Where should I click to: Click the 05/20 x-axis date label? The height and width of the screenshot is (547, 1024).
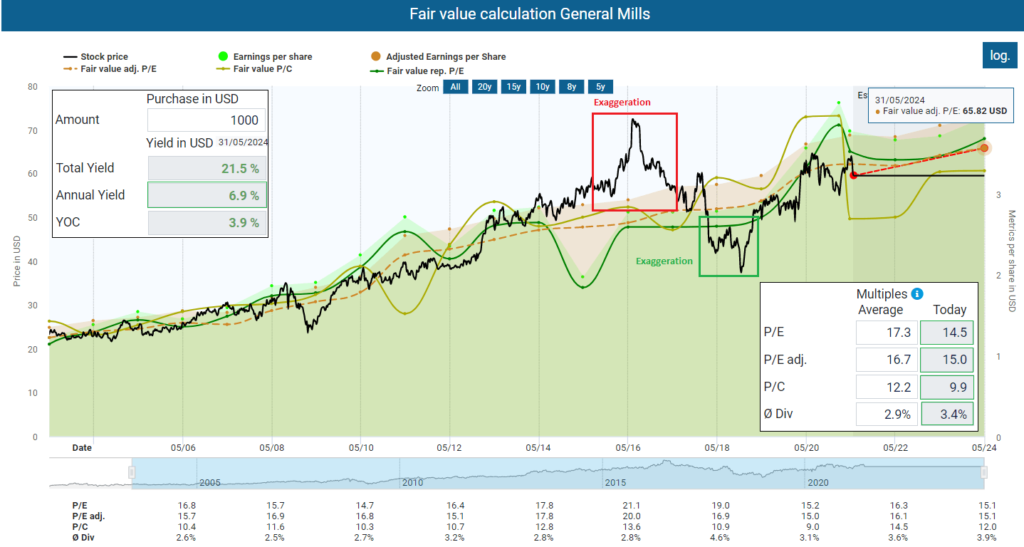tap(806, 448)
